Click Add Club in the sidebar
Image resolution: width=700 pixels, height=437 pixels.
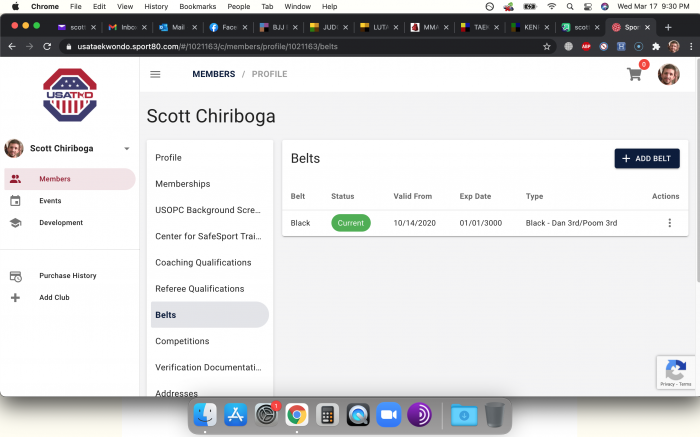(70, 298)
